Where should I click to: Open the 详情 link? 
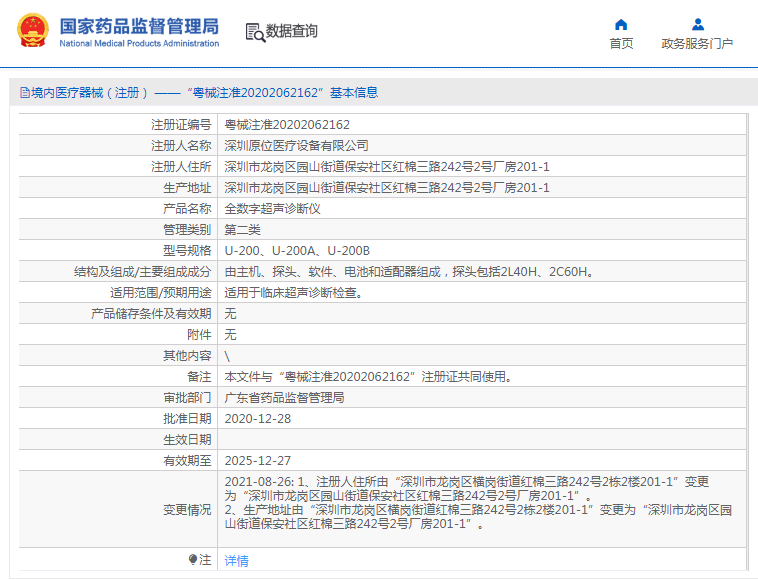(x=236, y=561)
